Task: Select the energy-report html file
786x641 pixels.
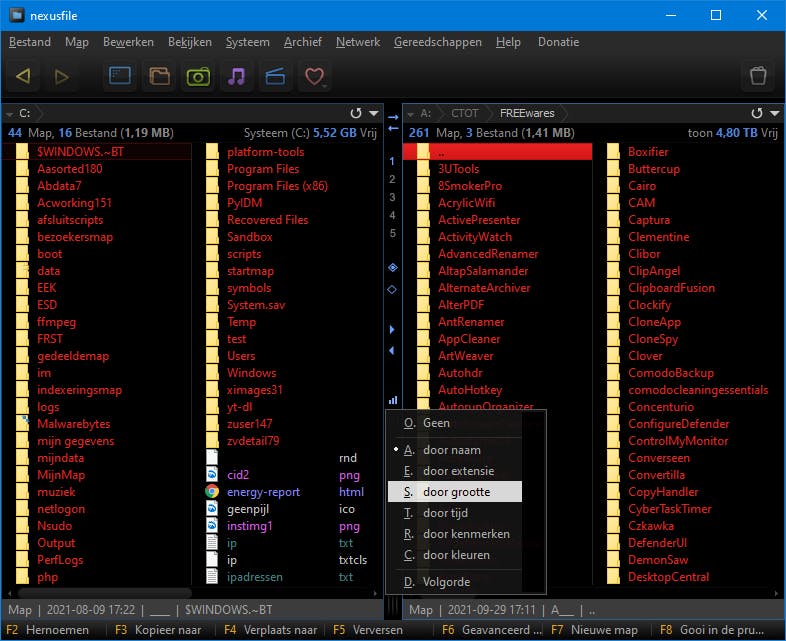Action: click(286, 492)
